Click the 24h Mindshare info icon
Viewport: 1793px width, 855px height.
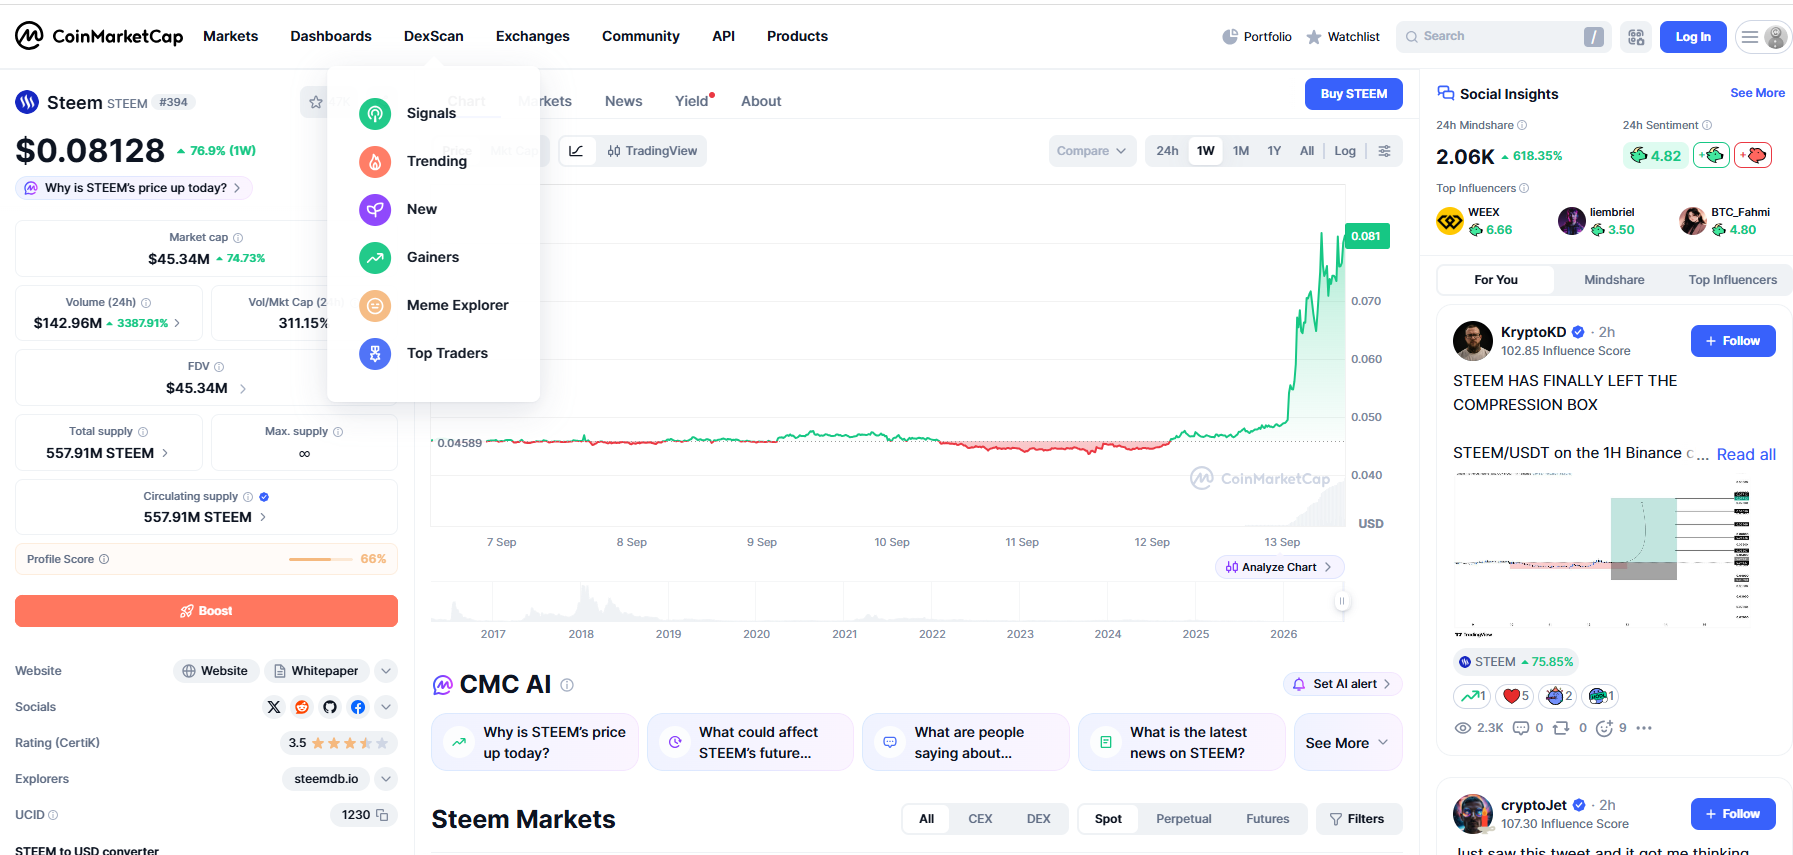1522,125
